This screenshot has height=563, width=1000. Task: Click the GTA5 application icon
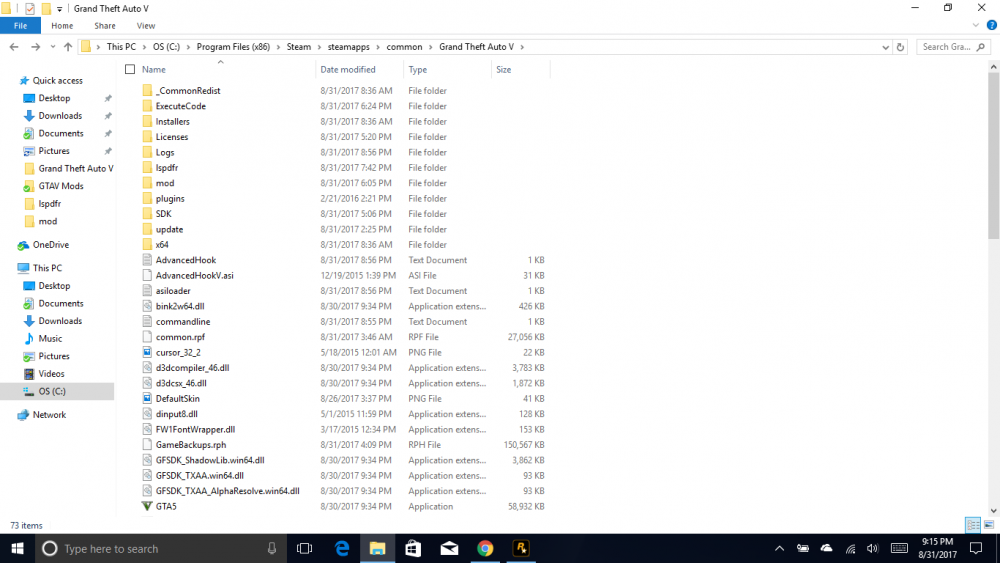click(x=147, y=506)
